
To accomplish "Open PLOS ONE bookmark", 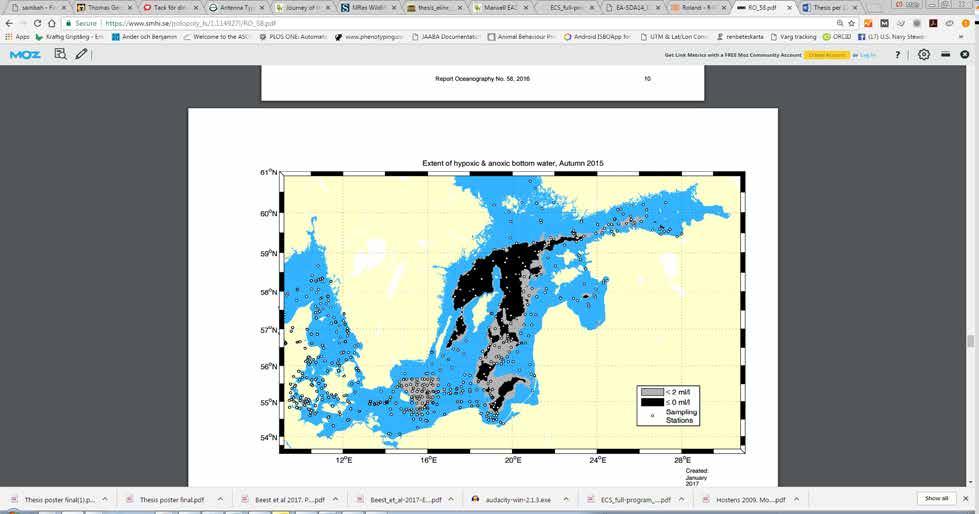I will click(292, 37).
